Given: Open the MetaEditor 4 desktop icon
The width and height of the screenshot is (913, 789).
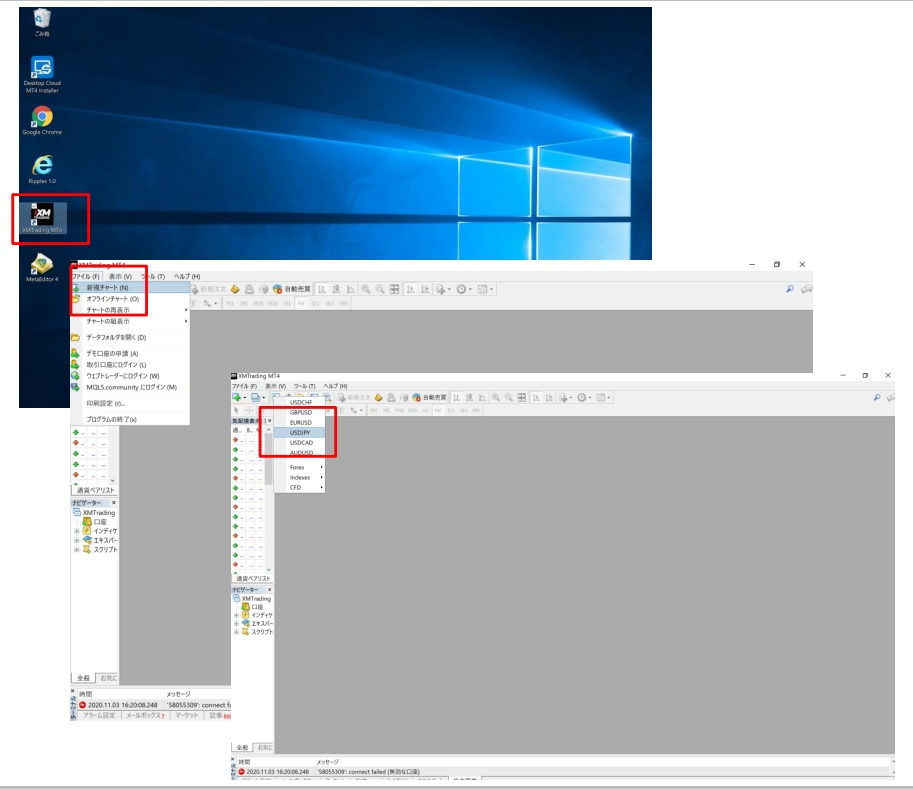Looking at the screenshot, I should 42,268.
